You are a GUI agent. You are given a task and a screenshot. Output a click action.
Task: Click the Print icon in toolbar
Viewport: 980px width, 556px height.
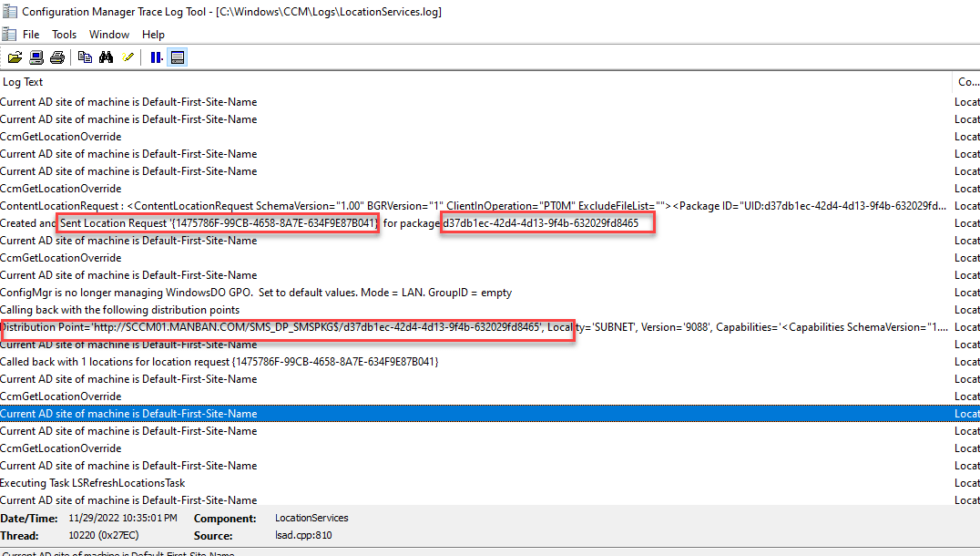click(x=57, y=57)
